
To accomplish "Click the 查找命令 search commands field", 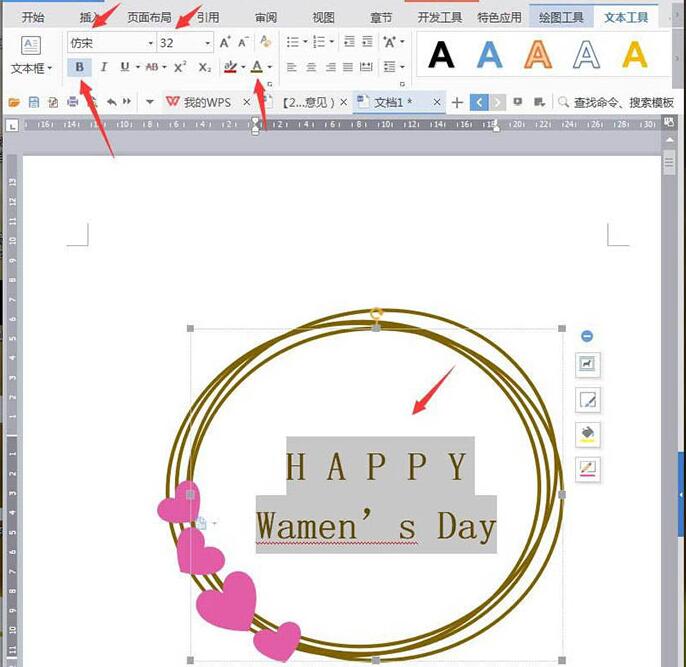I will pos(622,102).
